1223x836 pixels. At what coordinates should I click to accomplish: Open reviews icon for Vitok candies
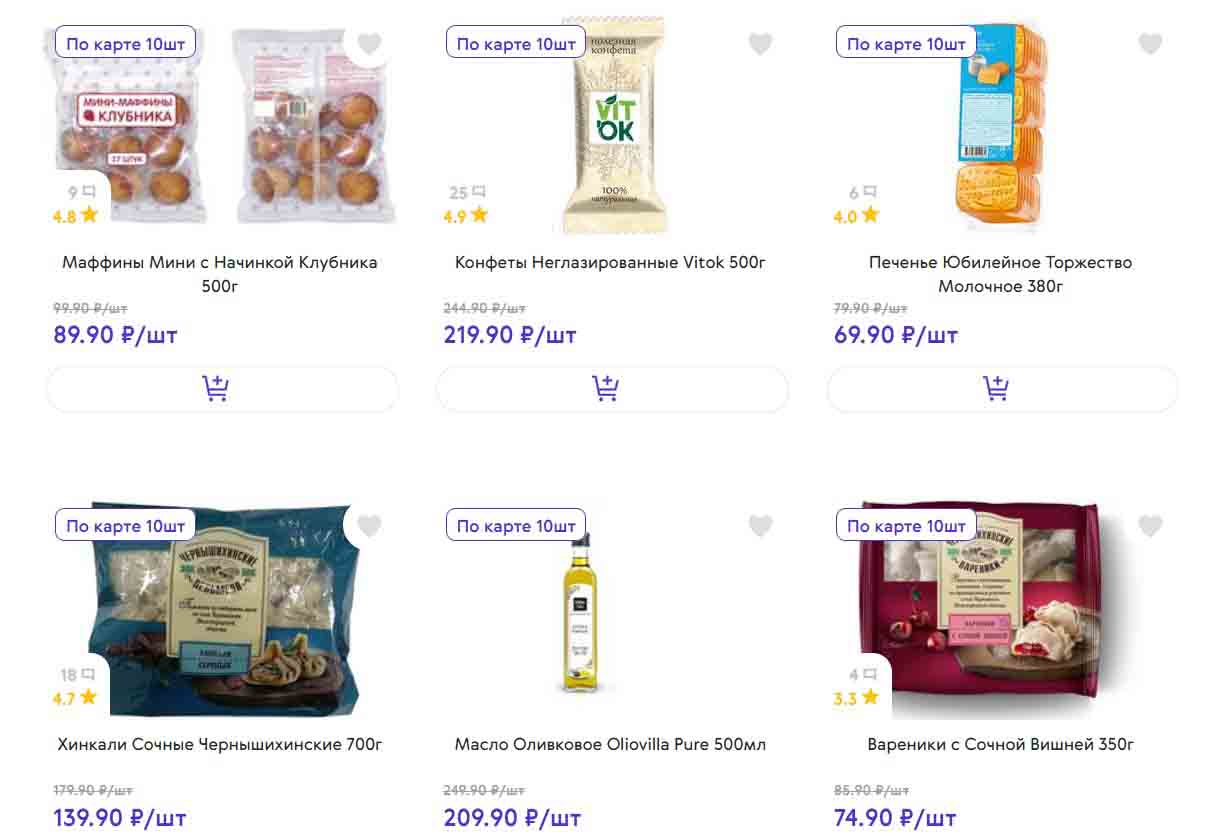479,192
